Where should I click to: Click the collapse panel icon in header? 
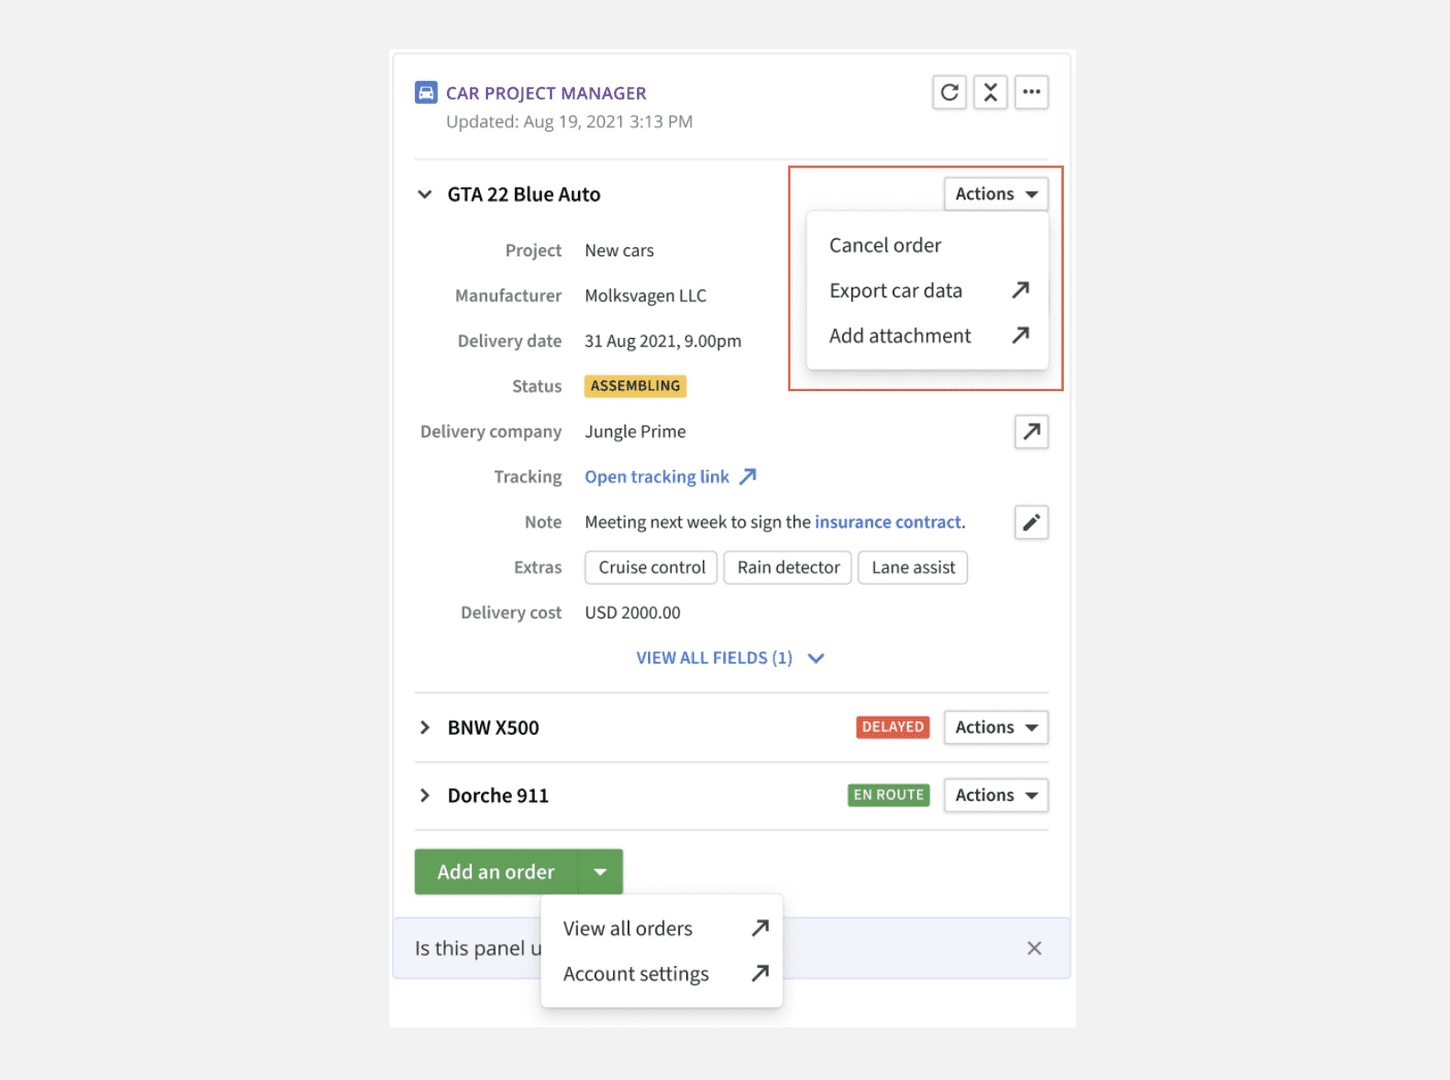(990, 92)
